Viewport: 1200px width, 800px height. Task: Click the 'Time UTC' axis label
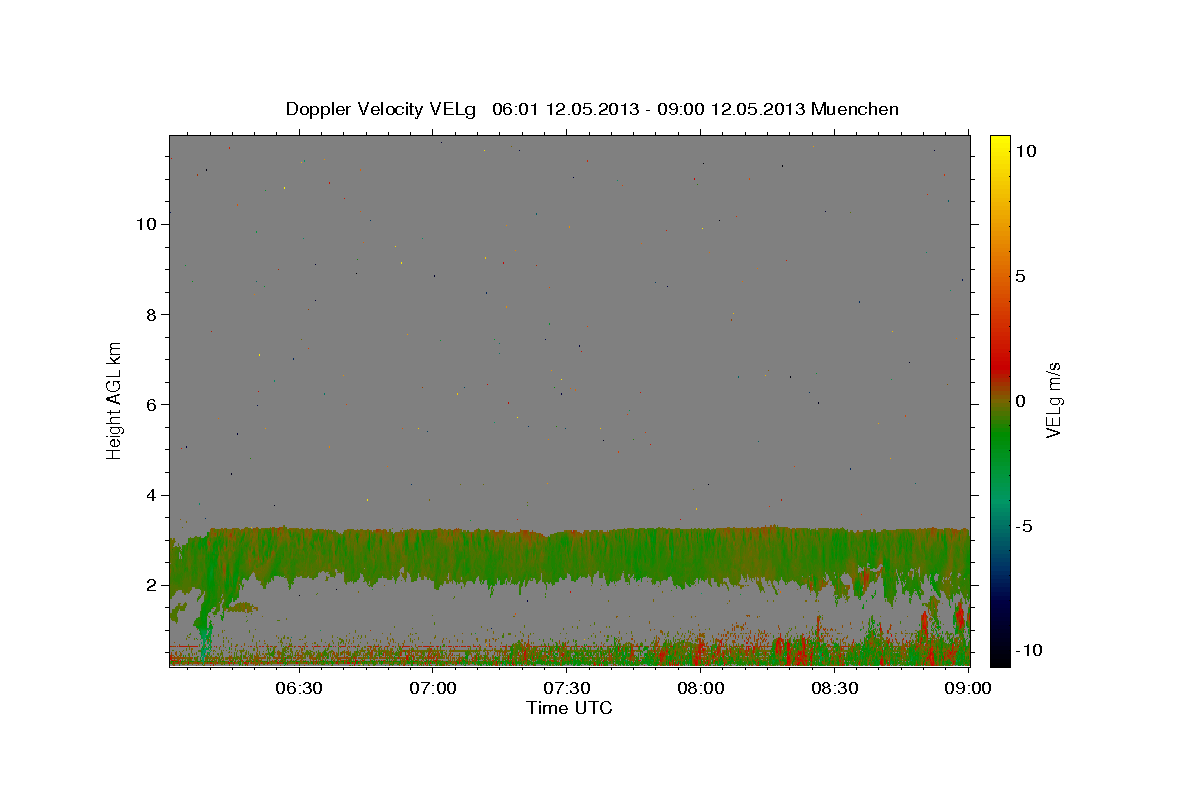click(x=569, y=708)
